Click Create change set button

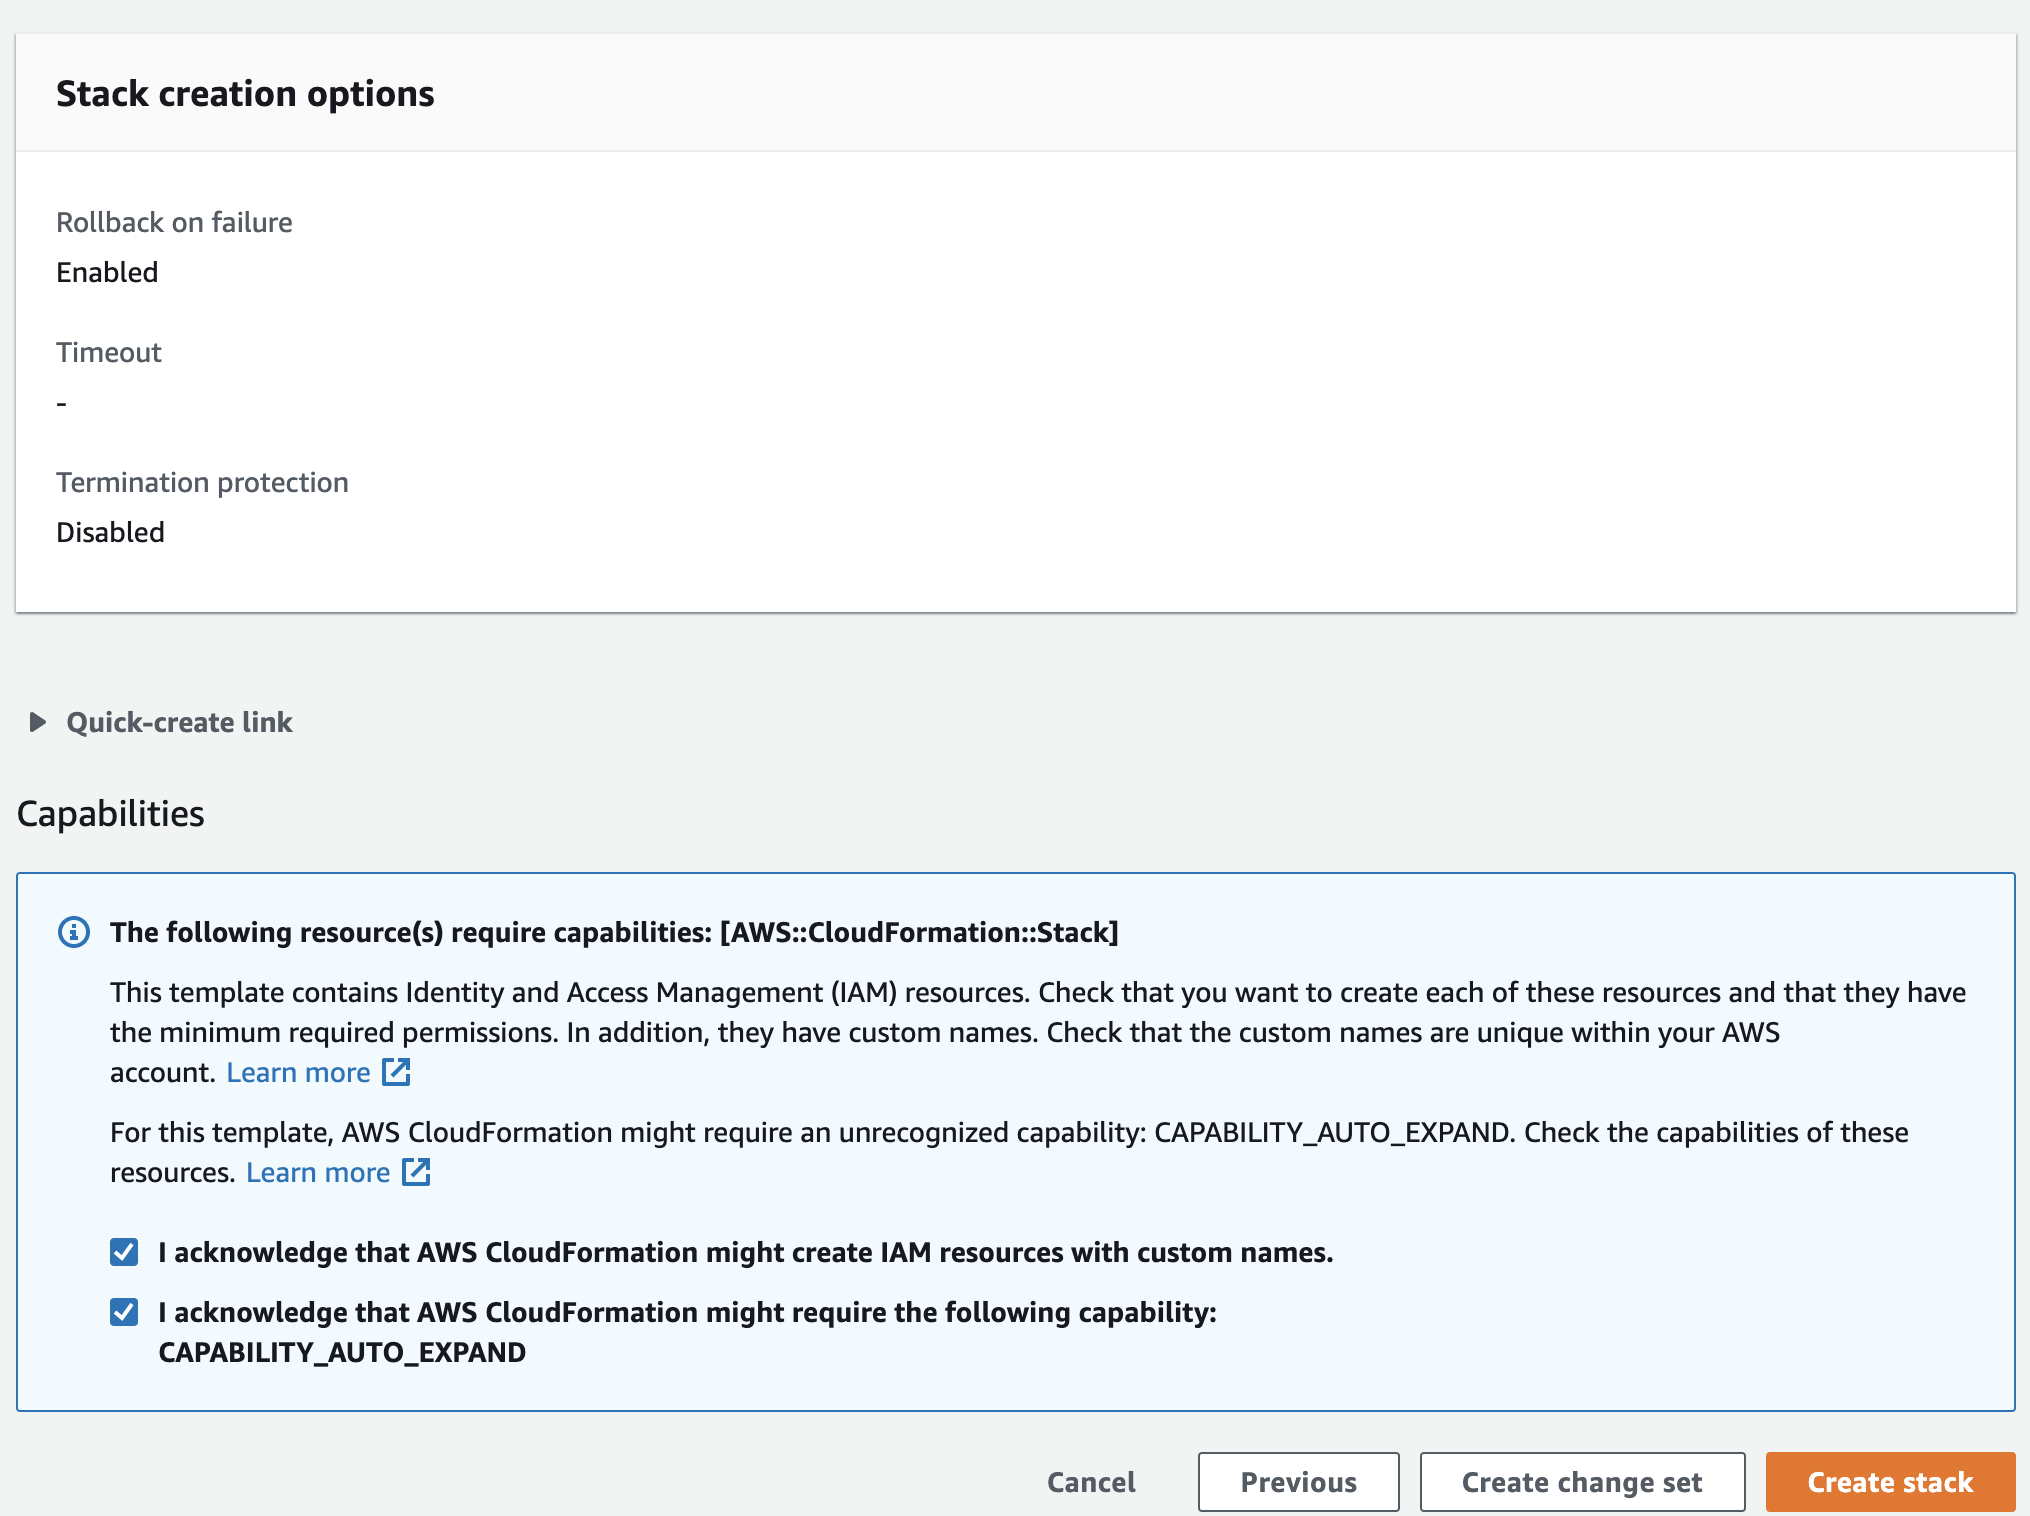[1582, 1482]
